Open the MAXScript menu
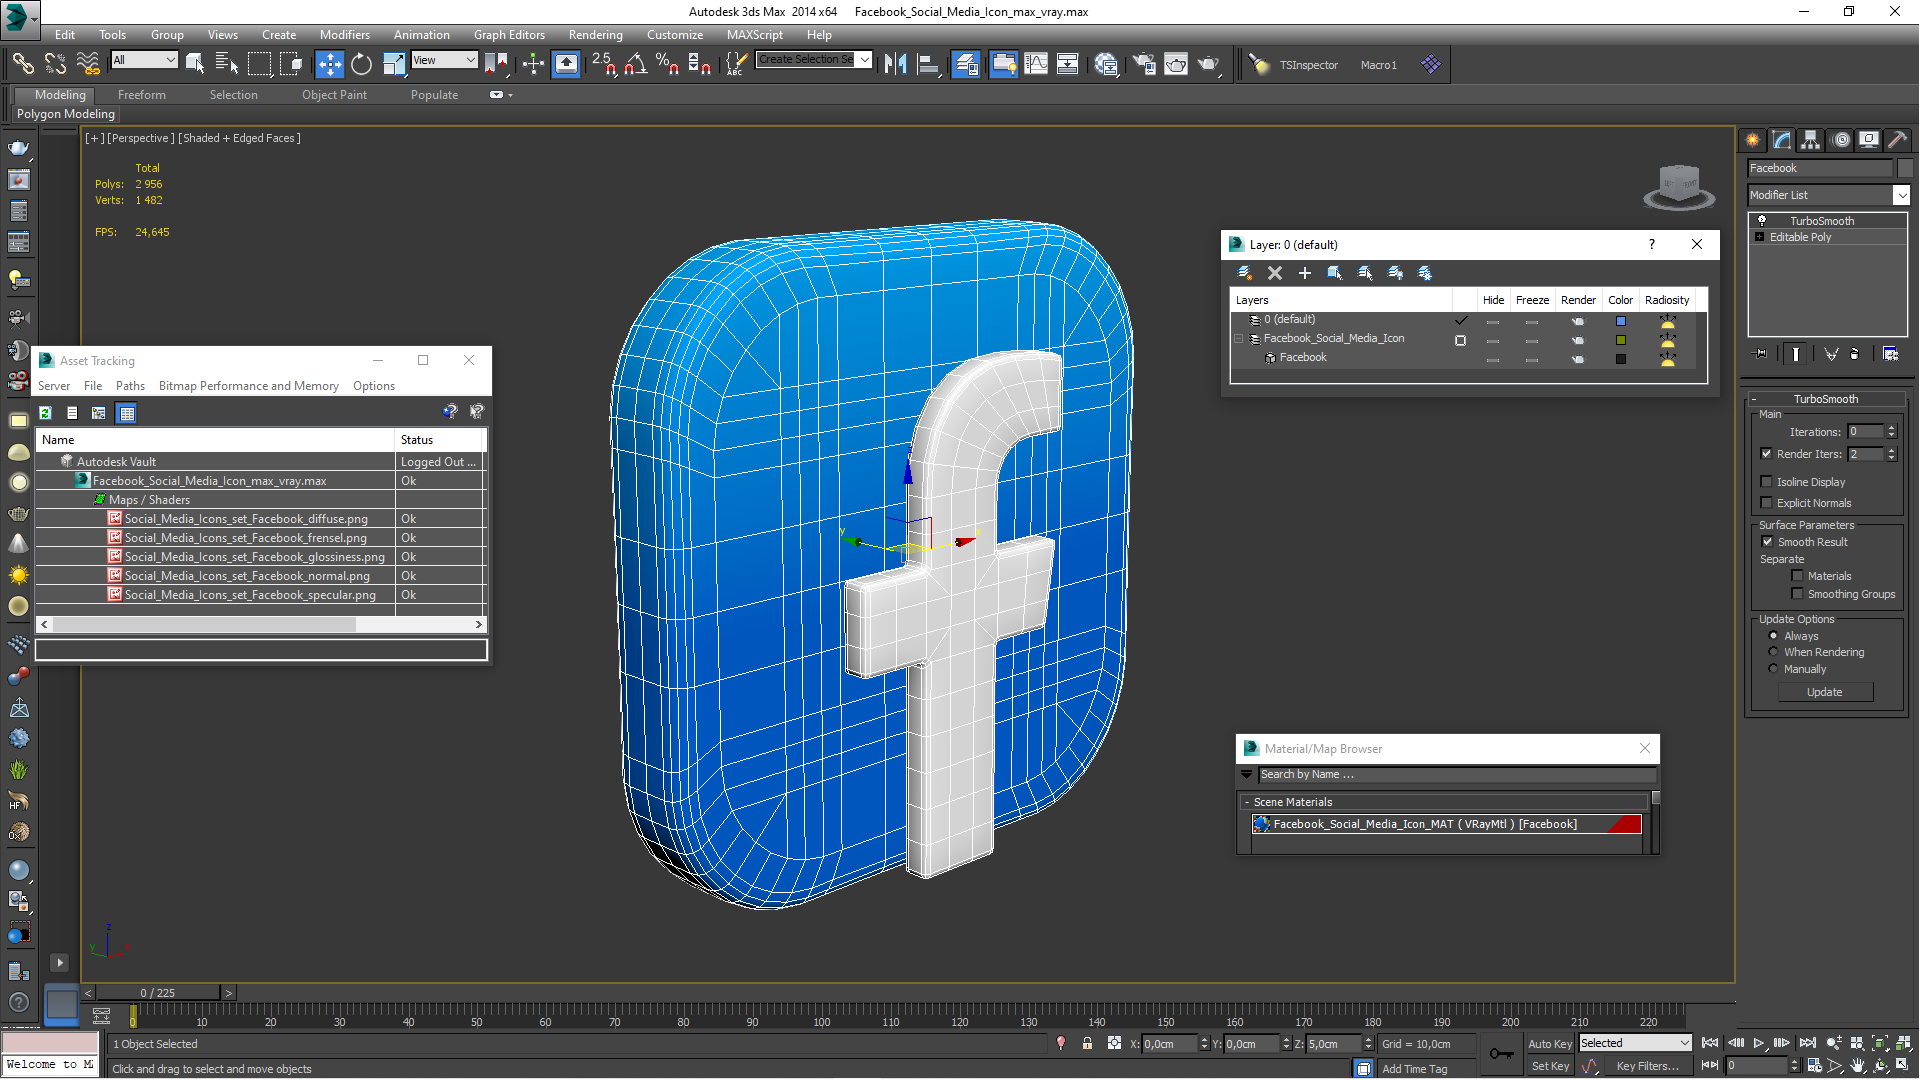Viewport: 1920px width, 1080px height. click(x=755, y=35)
